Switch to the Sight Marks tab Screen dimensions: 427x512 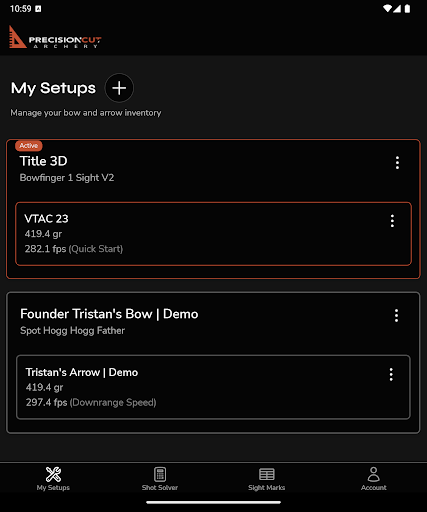pos(267,479)
